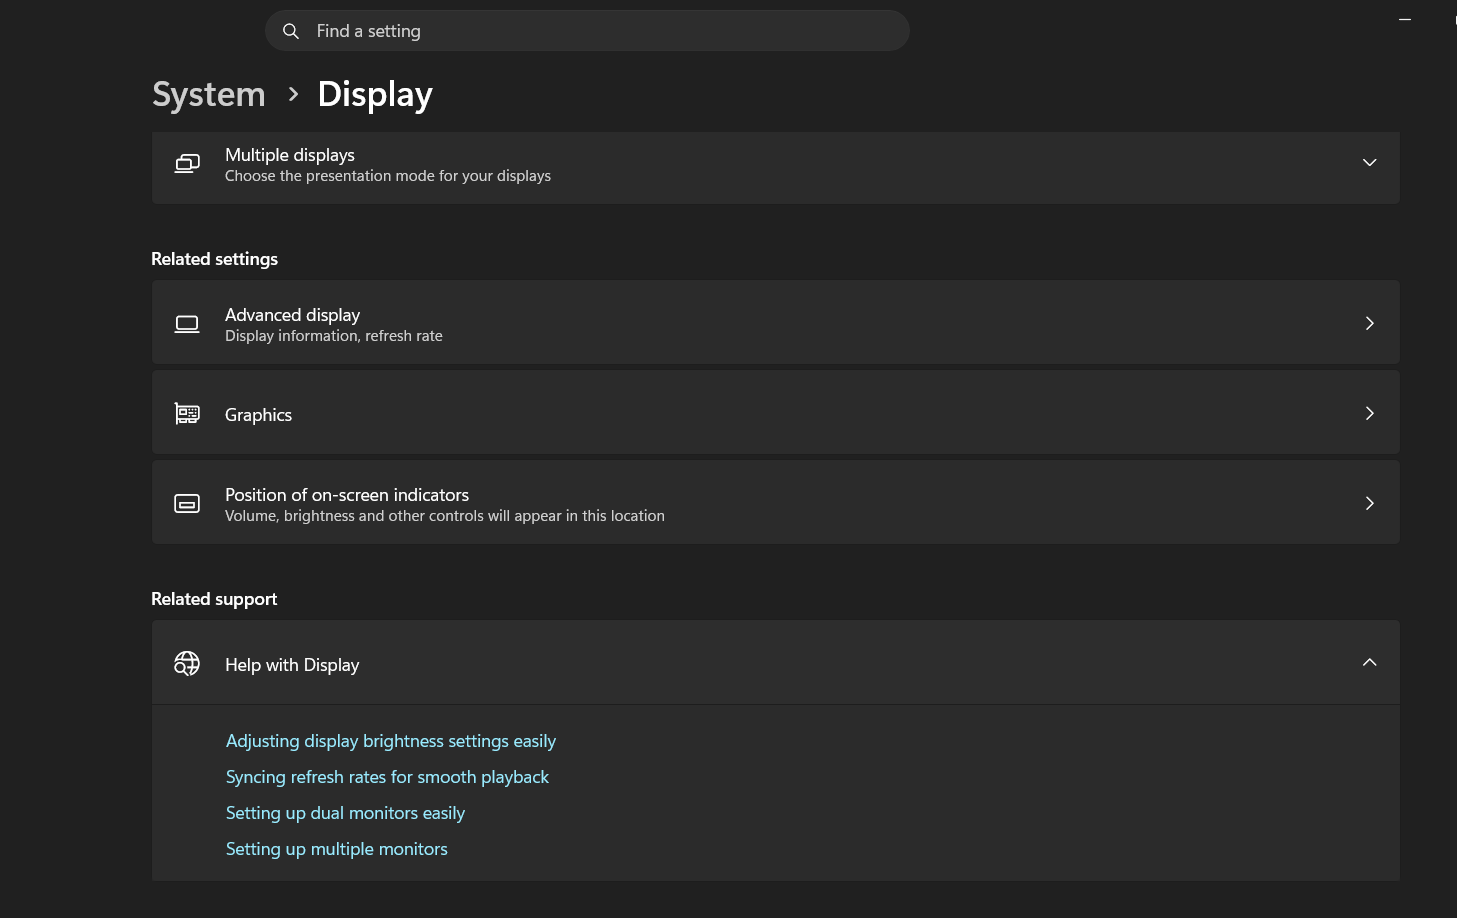Click the on-screen indicators position icon
Viewport: 1457px width, 918px height.
(187, 504)
